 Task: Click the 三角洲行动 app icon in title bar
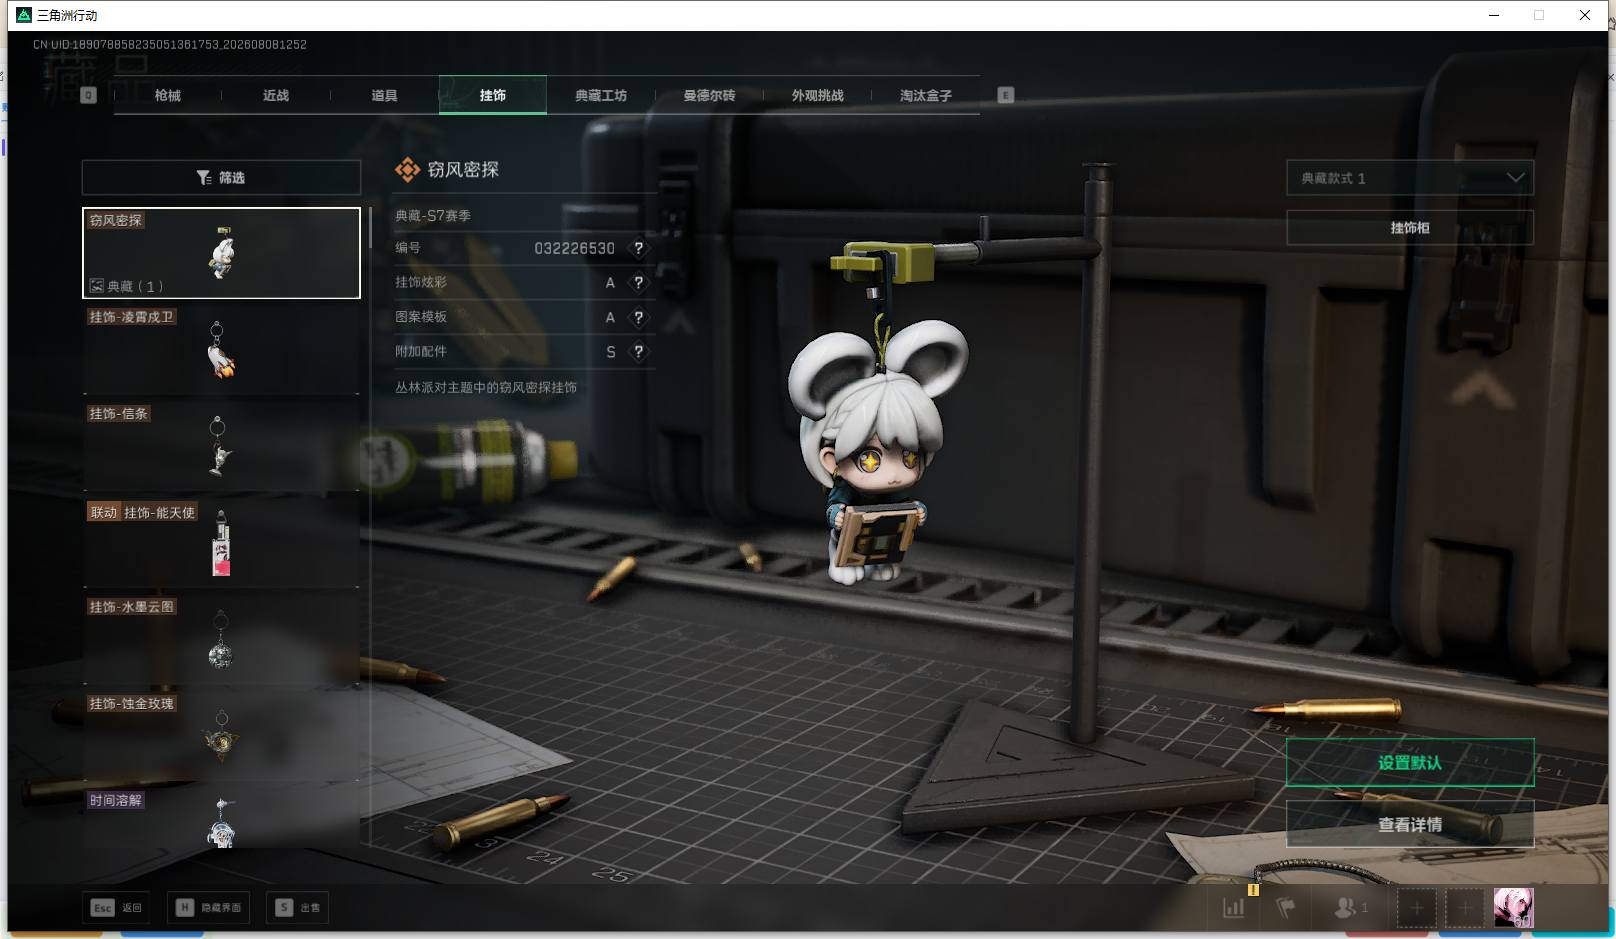click(x=25, y=15)
